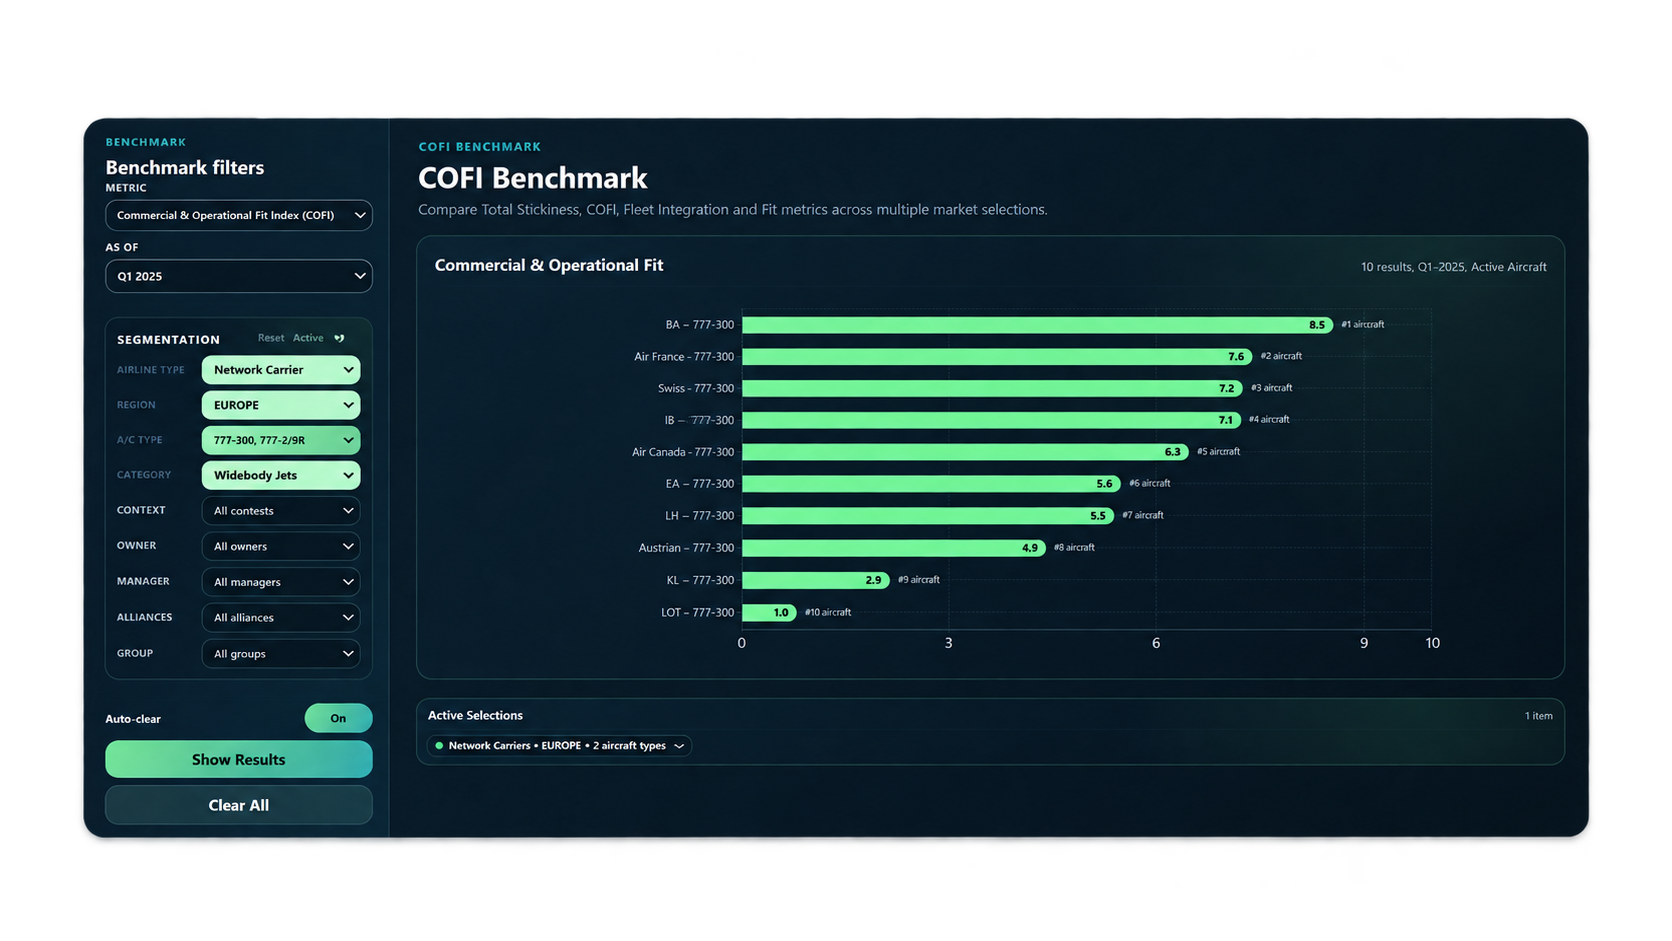Open Alliances All alliances dropdown

tap(281, 617)
